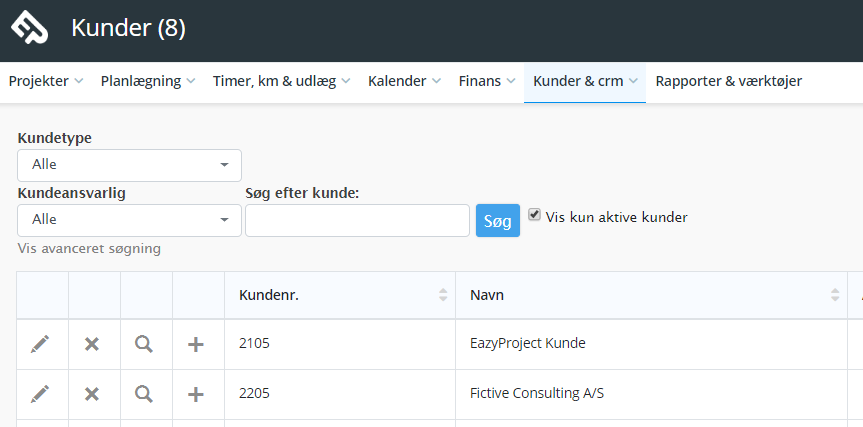Add to EazyProject Kunde with plus icon

pyautogui.click(x=196, y=344)
